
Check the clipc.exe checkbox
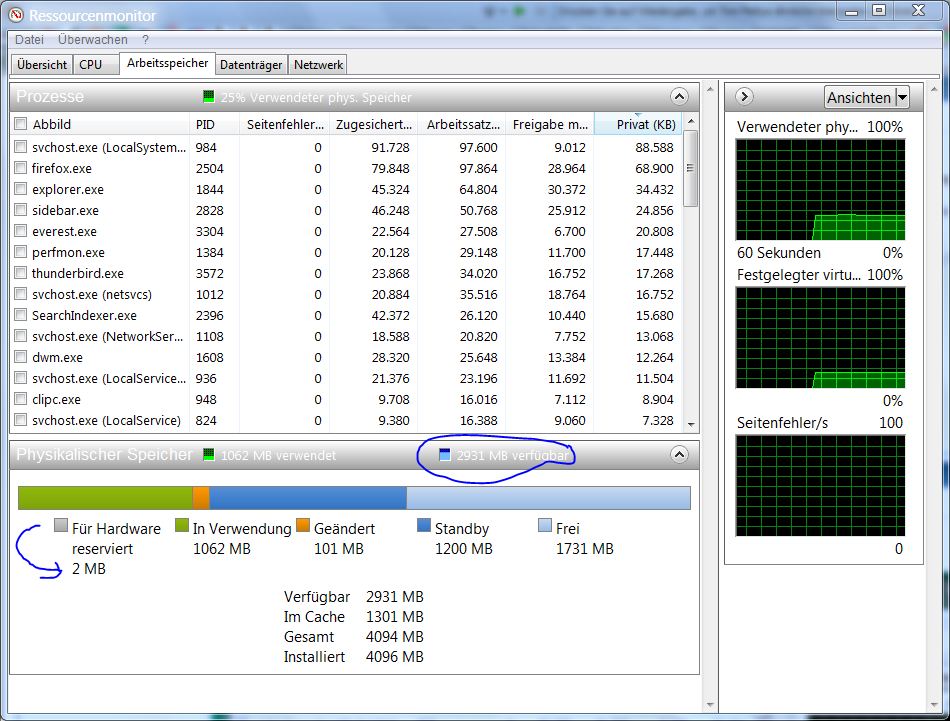point(21,399)
